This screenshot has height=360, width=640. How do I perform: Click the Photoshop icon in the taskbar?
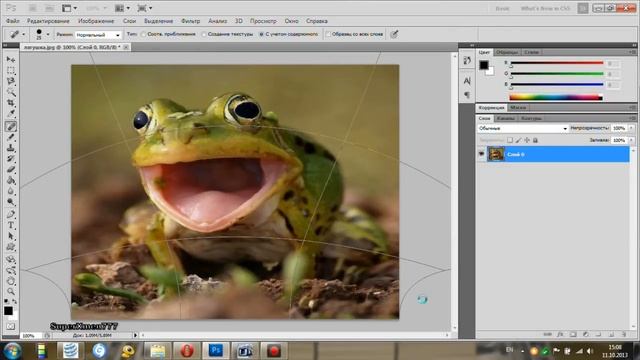tap(216, 351)
